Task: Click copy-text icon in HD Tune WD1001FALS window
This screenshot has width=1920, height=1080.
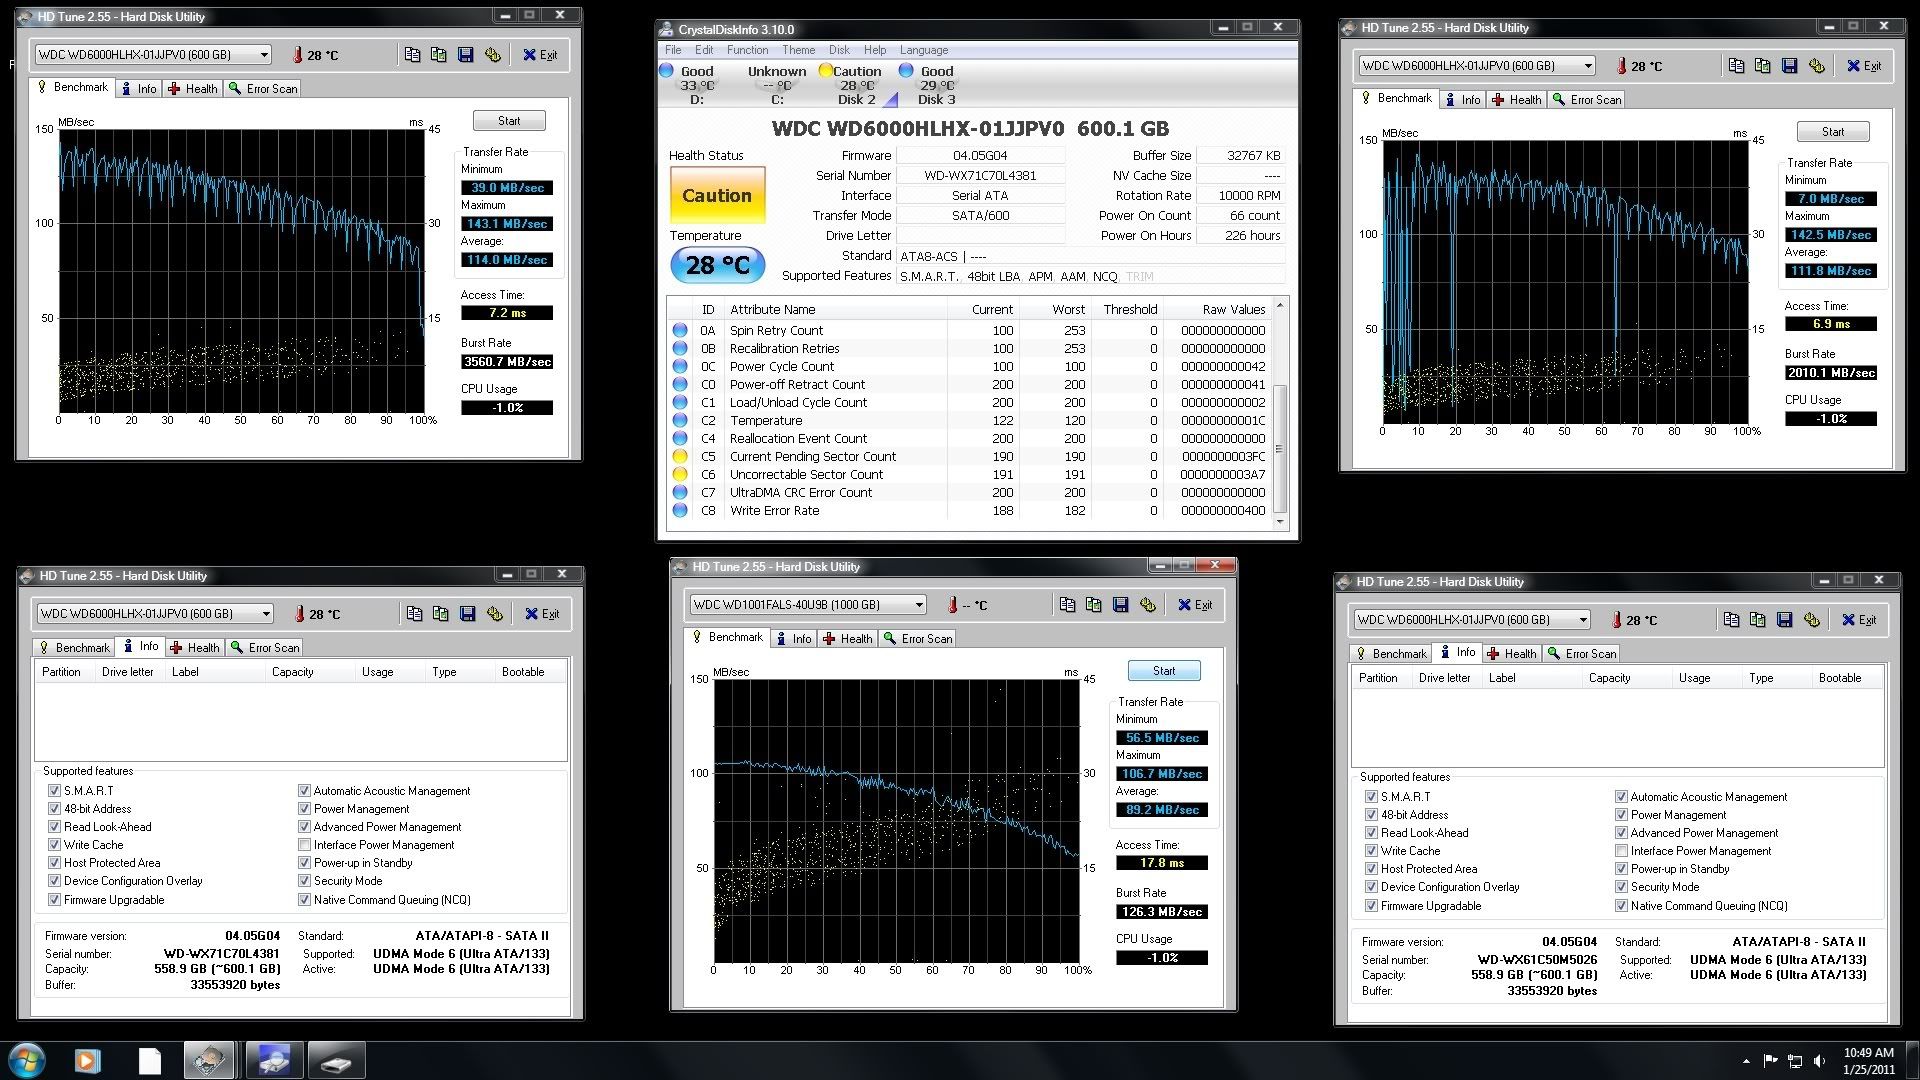Action: [x=1067, y=605]
